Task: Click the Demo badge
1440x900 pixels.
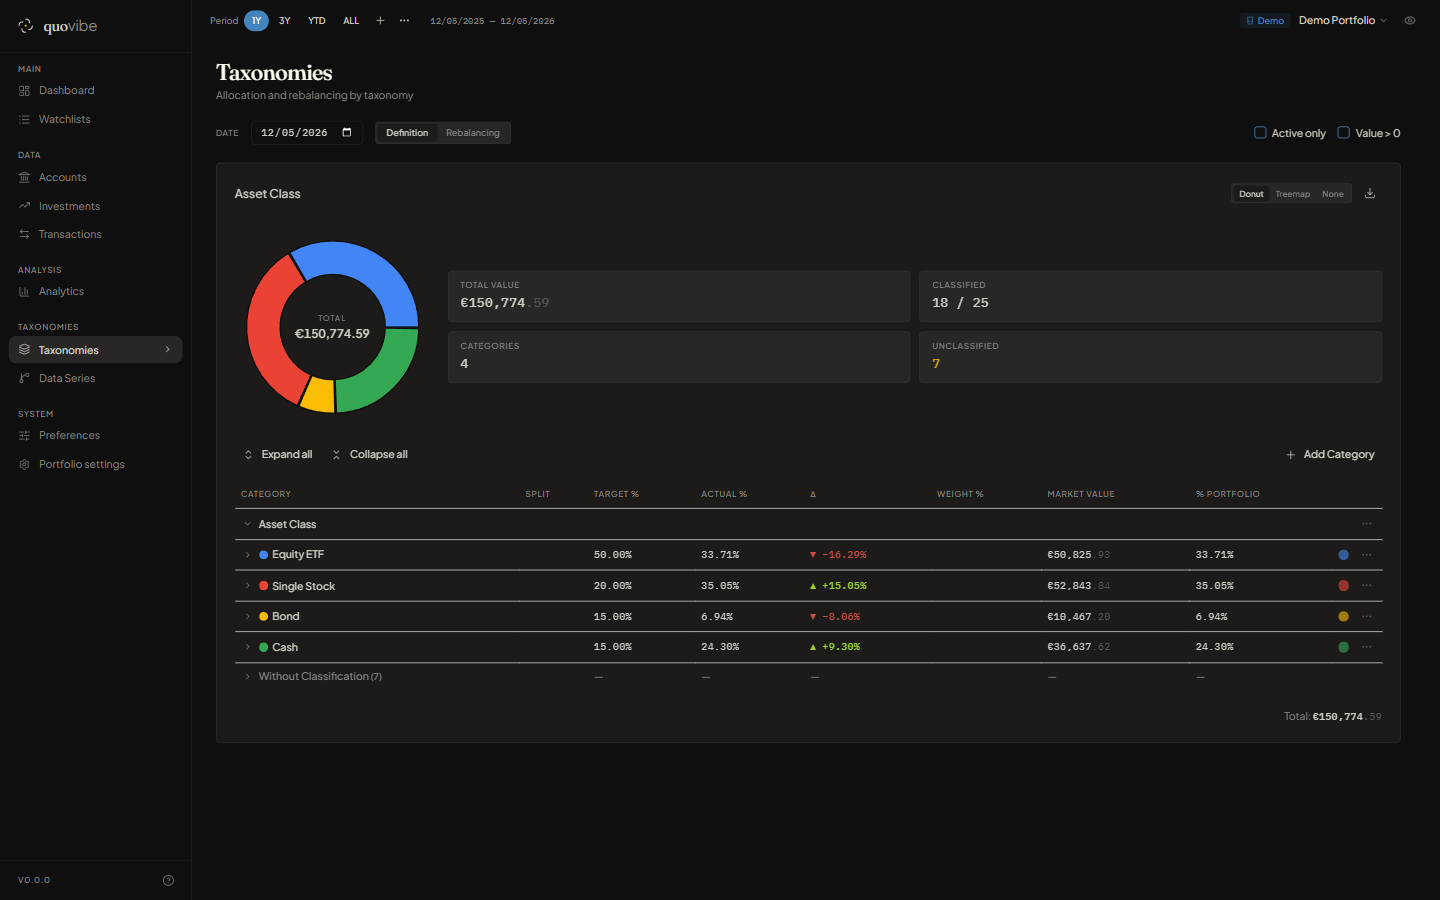Action: click(x=1265, y=21)
